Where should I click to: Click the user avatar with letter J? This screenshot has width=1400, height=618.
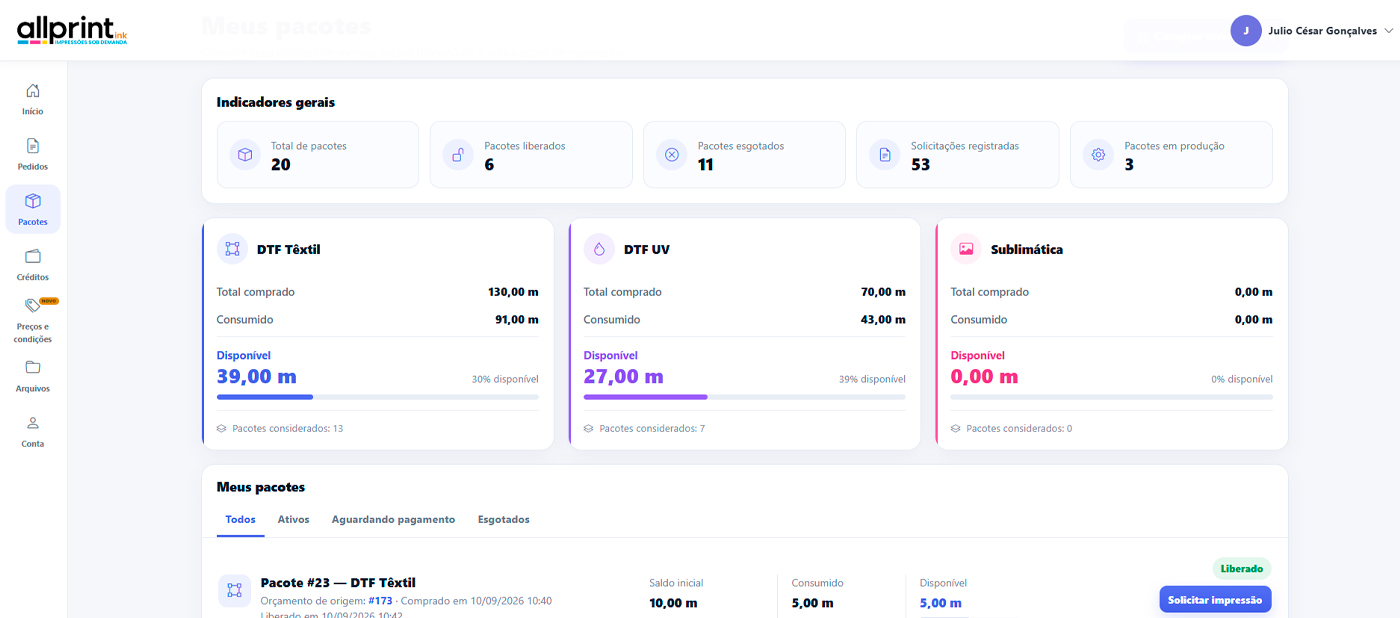point(1246,31)
